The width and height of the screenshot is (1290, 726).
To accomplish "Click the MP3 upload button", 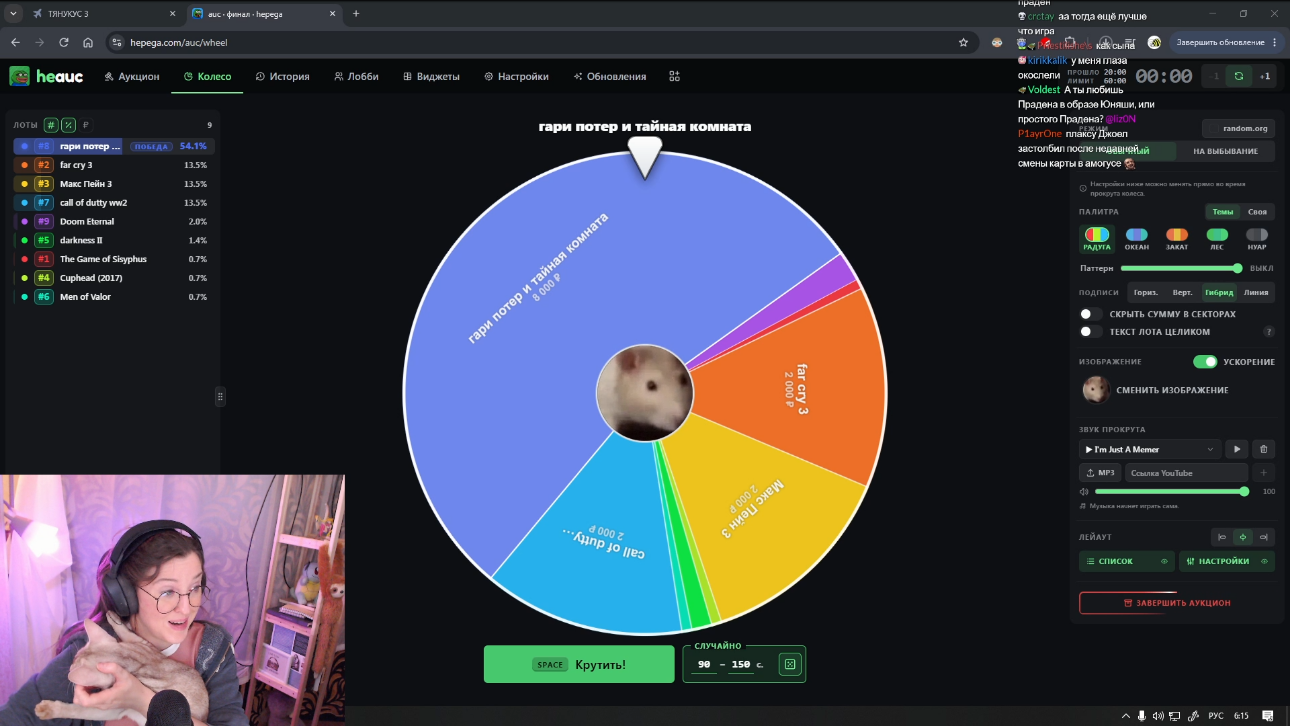I will pos(1100,473).
